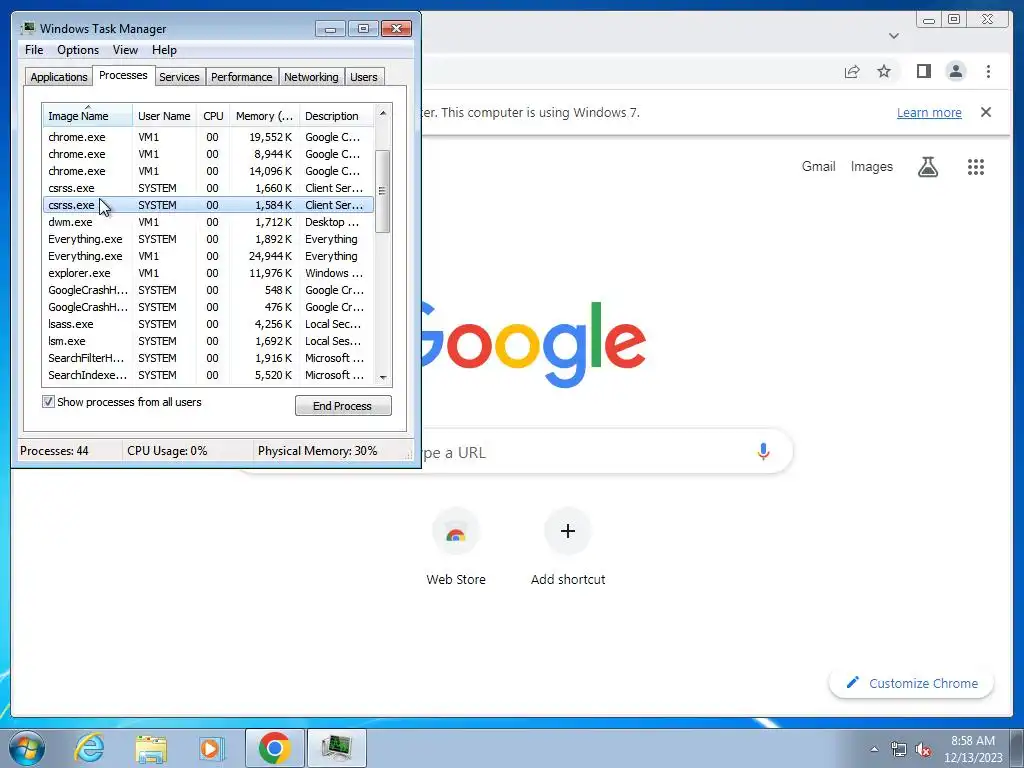Select Everything.exe row owned by VM1
The width and height of the screenshot is (1024, 768).
pos(208,256)
